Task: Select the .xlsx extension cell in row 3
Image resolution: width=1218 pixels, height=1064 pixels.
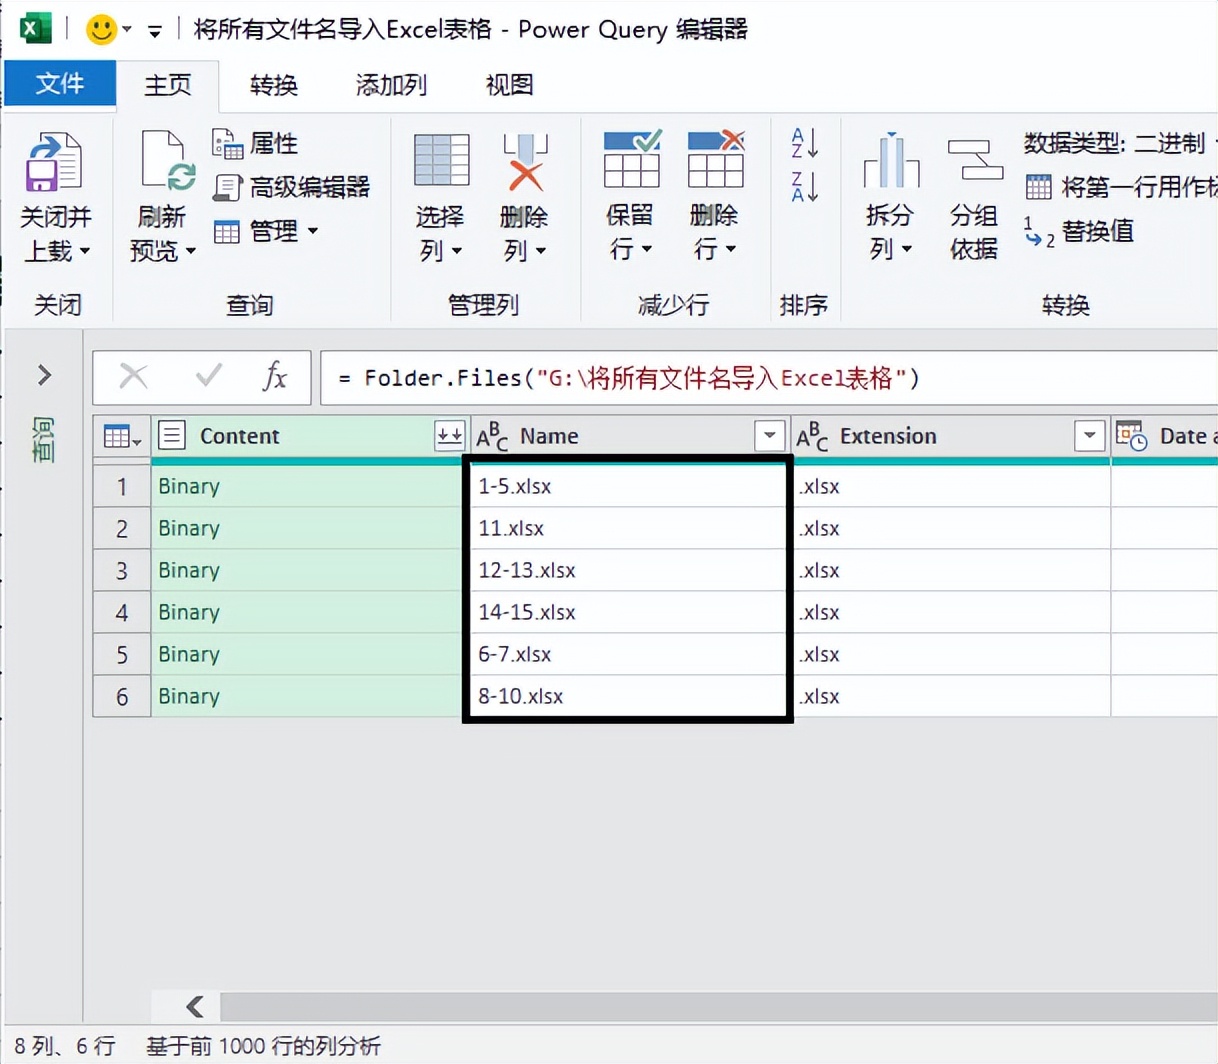Action: pyautogui.click(x=951, y=570)
